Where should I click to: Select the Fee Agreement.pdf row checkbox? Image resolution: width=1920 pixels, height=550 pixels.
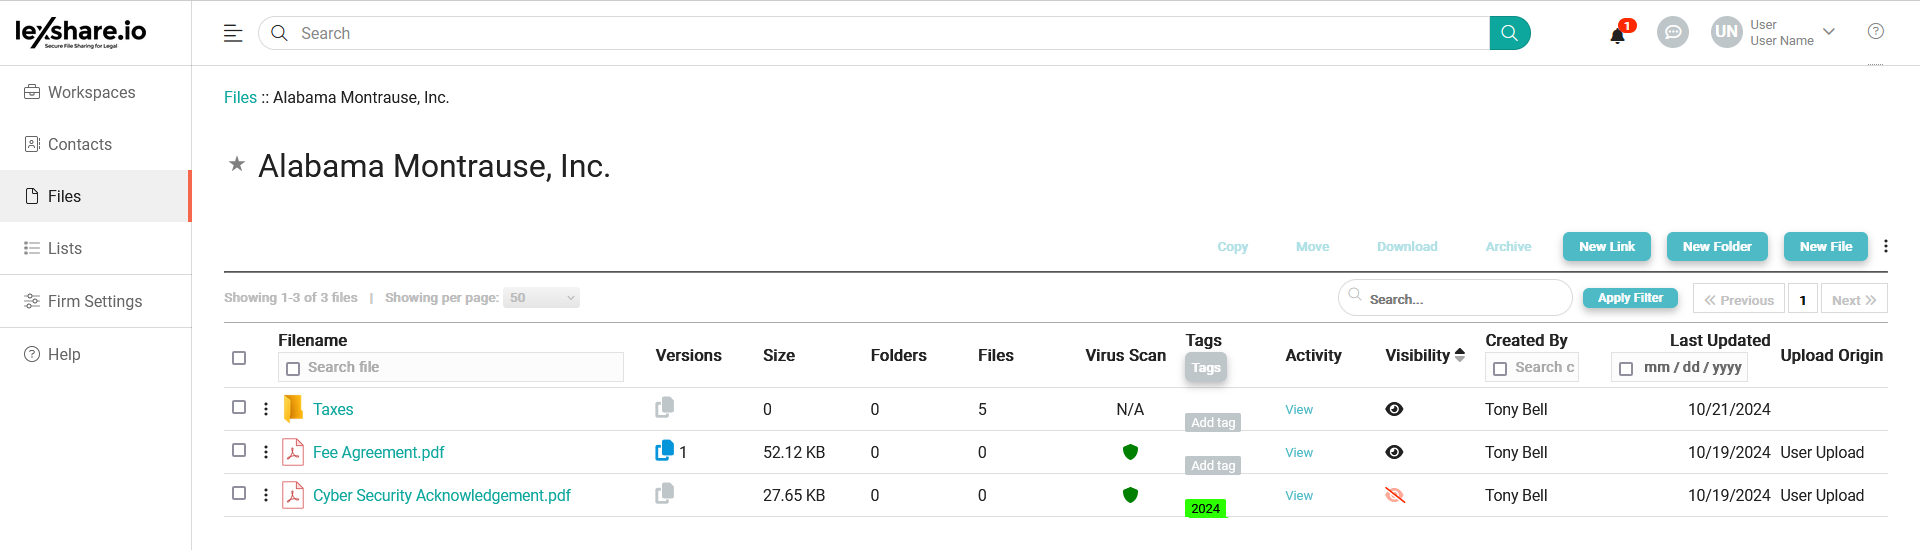(239, 450)
